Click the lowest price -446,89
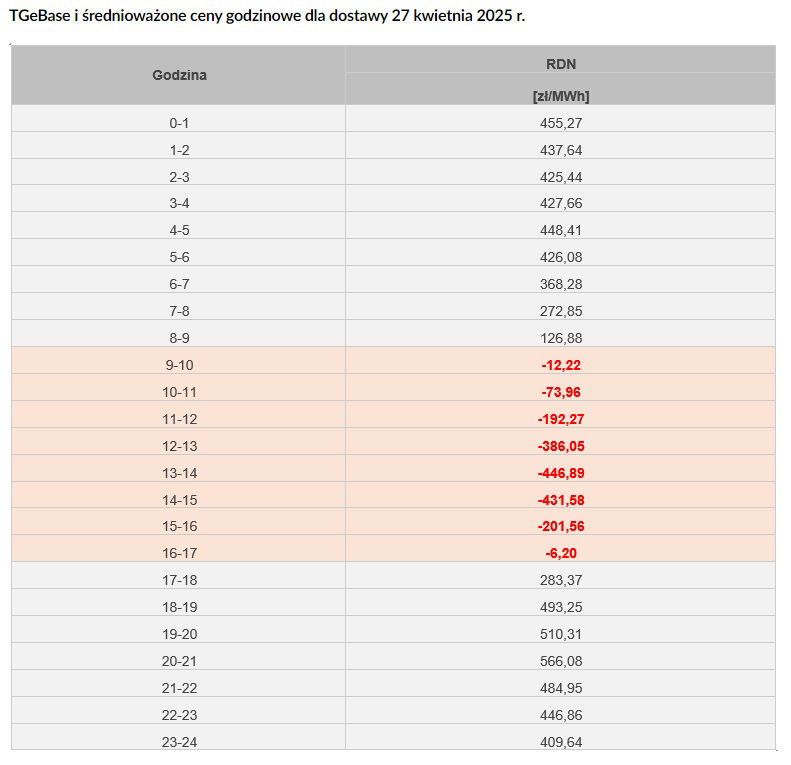This screenshot has width=791, height=765. pos(560,473)
